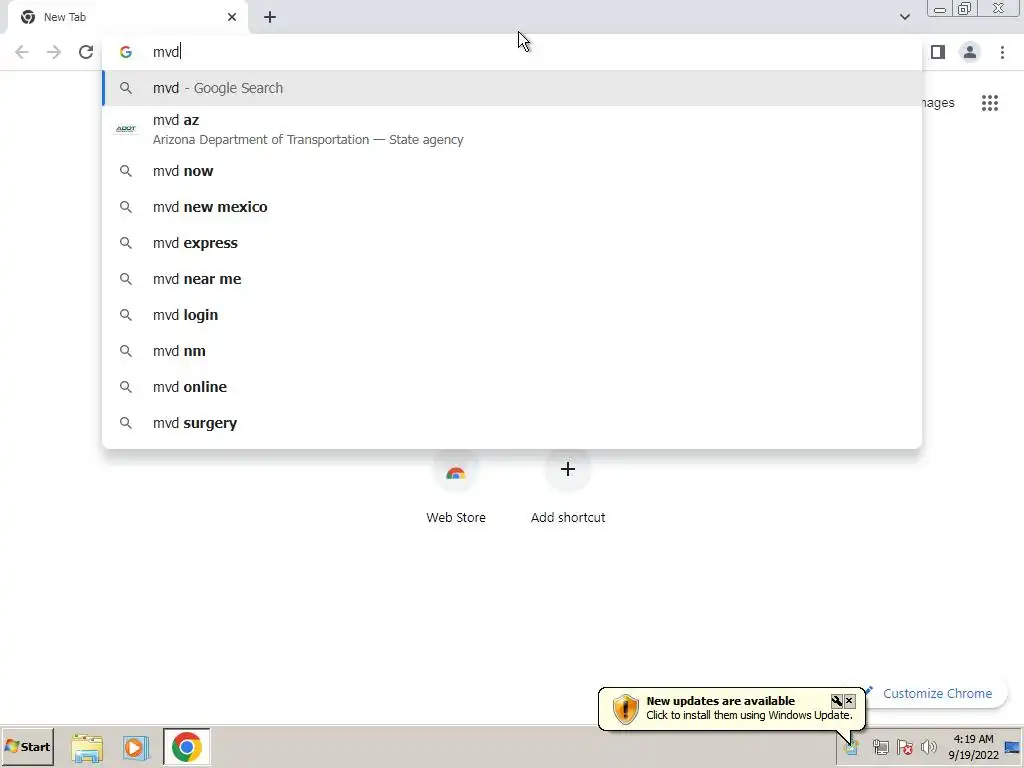Open the Web Store shortcut
This screenshot has height=768, width=1024.
(x=456, y=487)
